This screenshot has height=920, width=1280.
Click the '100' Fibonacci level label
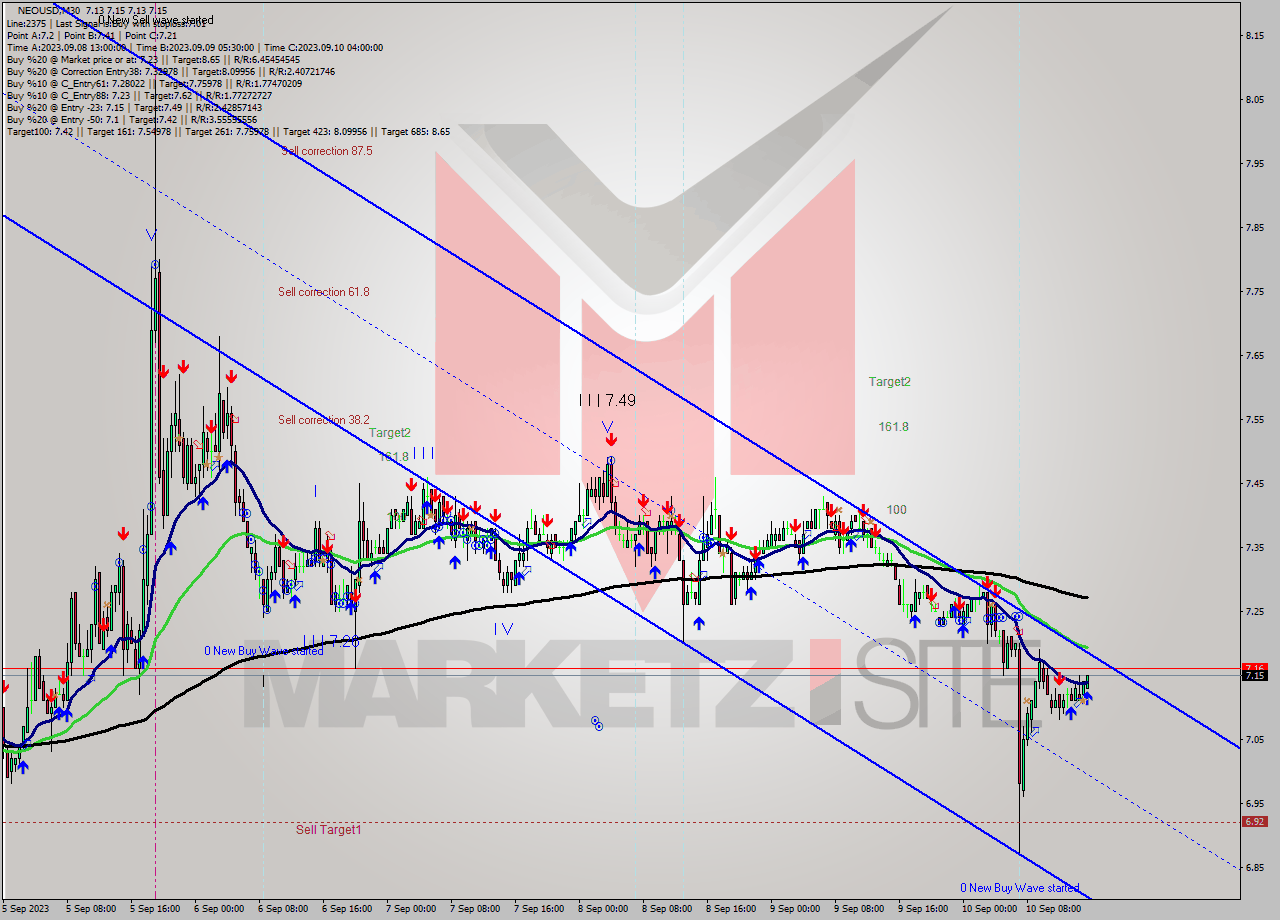click(x=897, y=510)
